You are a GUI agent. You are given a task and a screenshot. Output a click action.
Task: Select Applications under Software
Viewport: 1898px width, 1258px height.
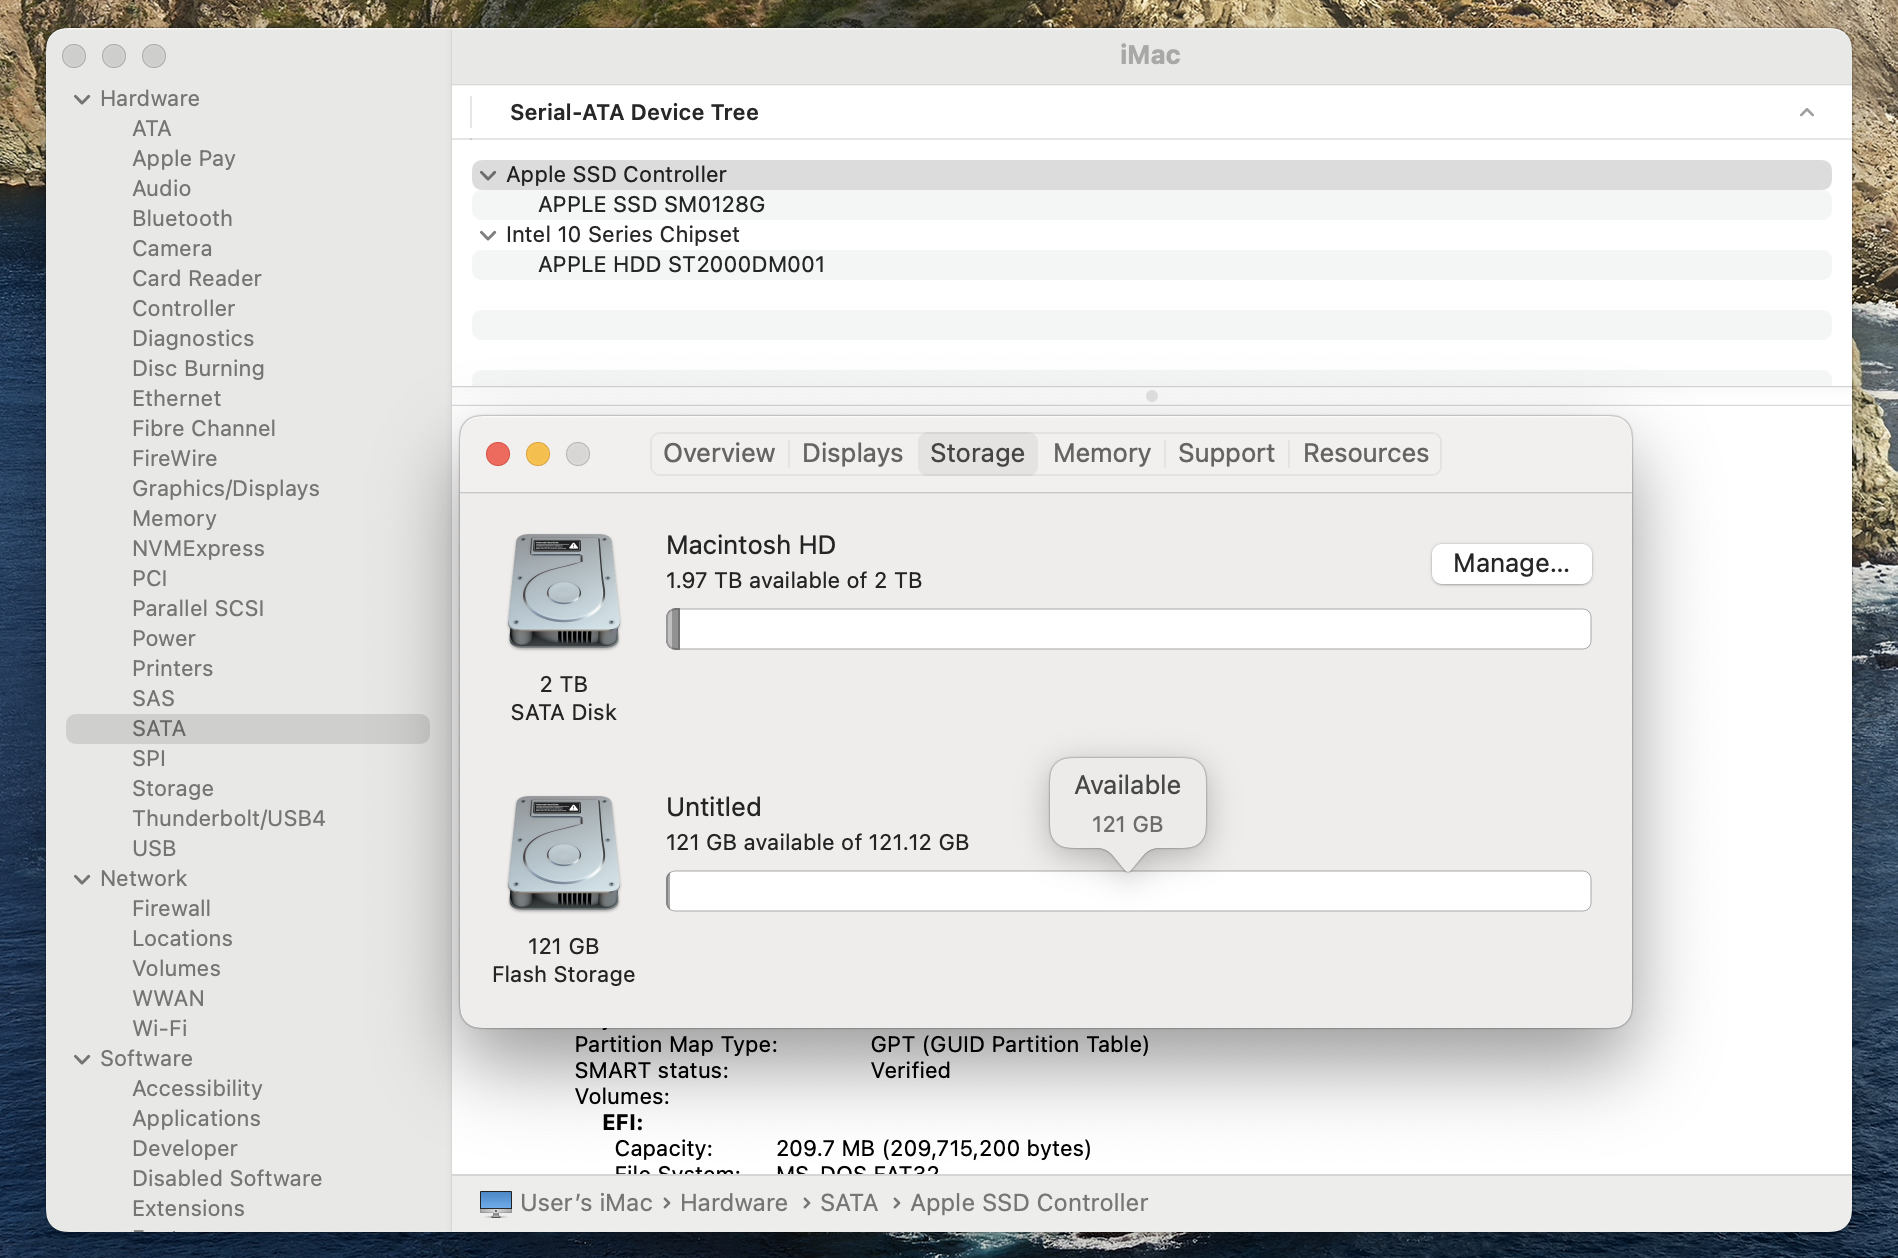(x=196, y=1119)
